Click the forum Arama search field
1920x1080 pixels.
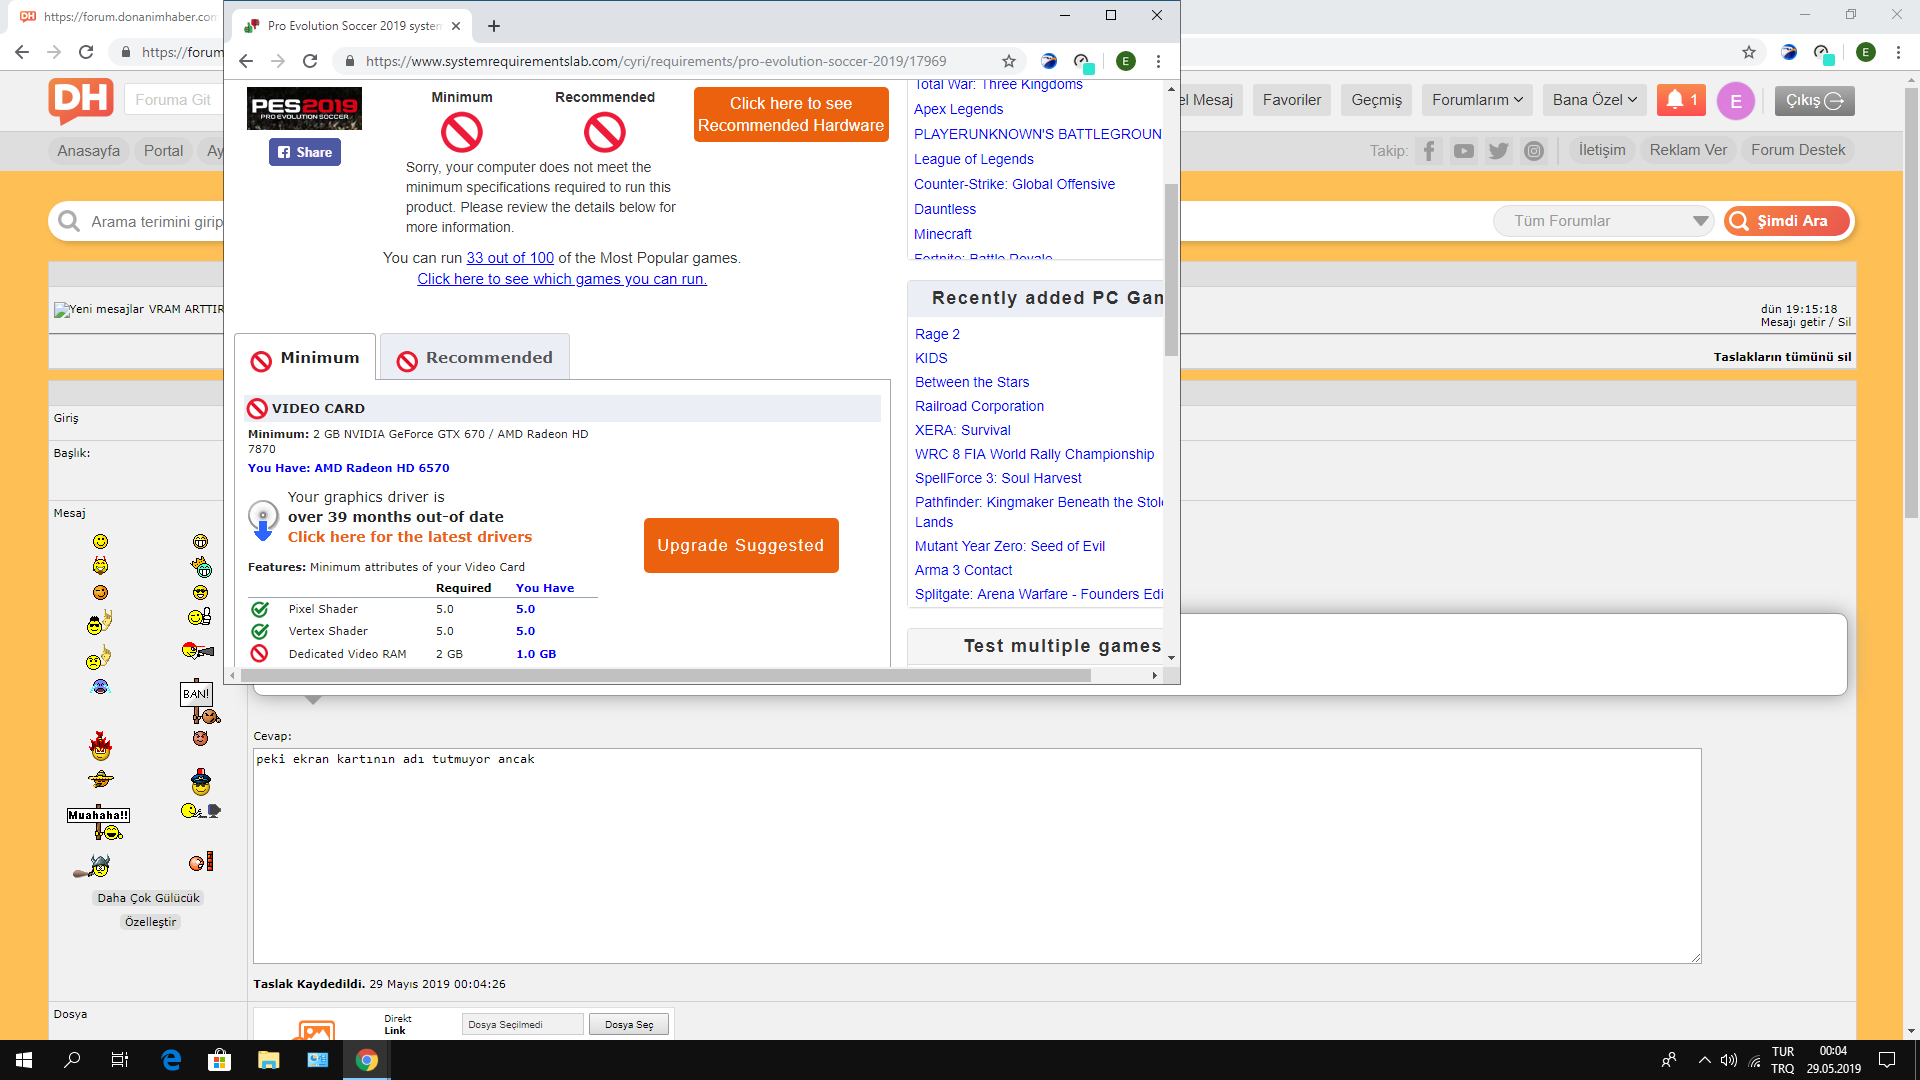tap(157, 221)
